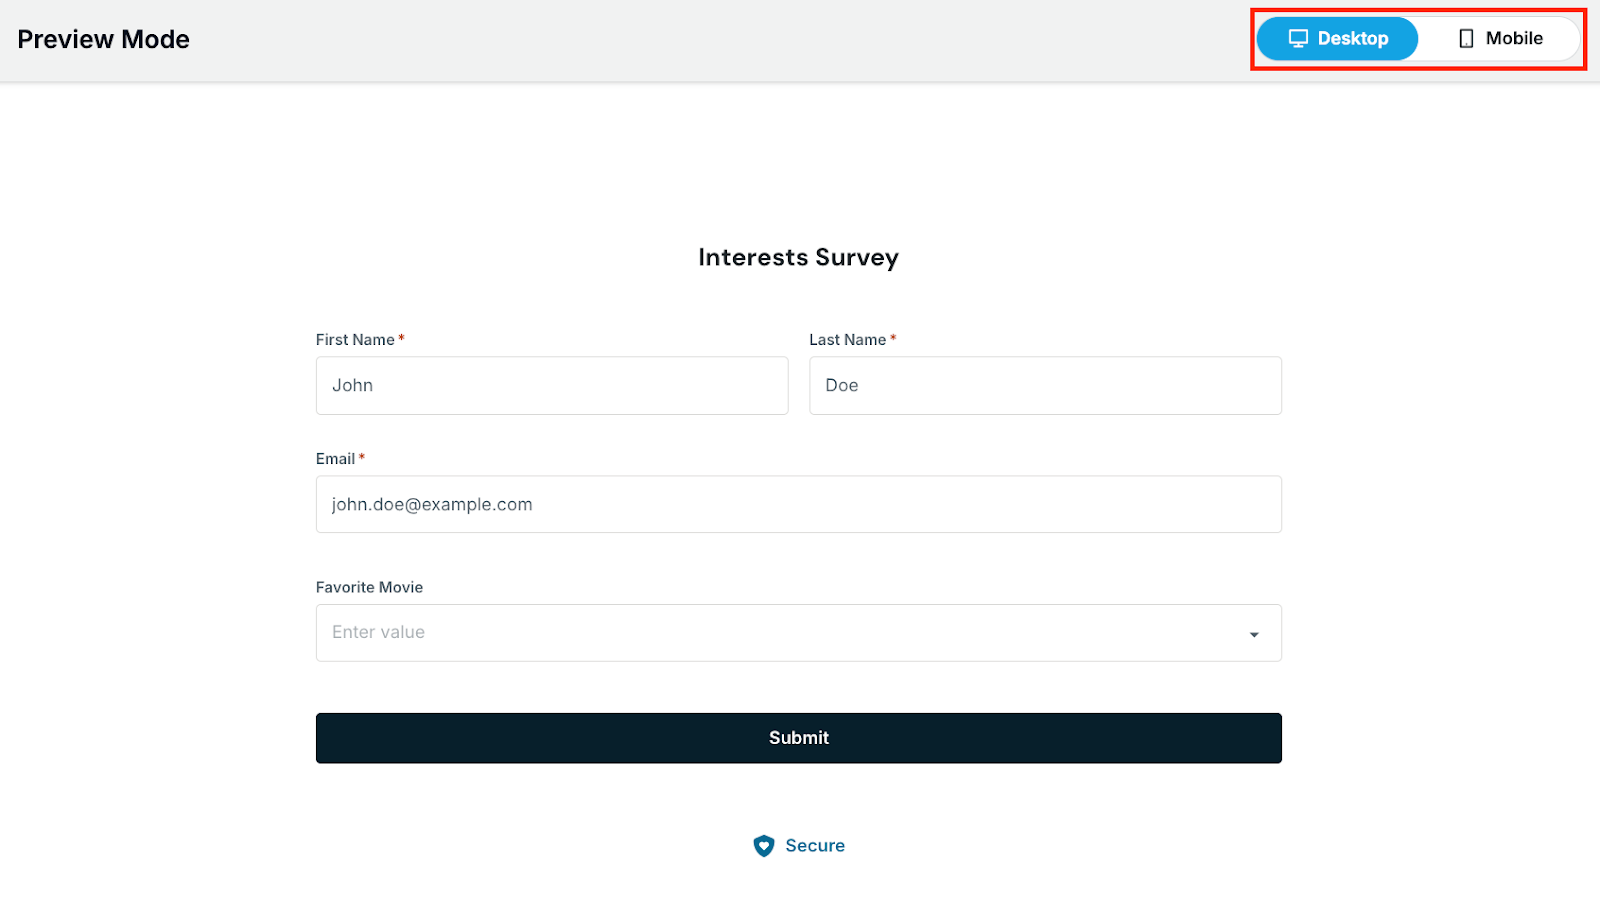Viewport: 1600px width, 898px height.
Task: Switch to Desktop preview
Action: tap(1337, 39)
